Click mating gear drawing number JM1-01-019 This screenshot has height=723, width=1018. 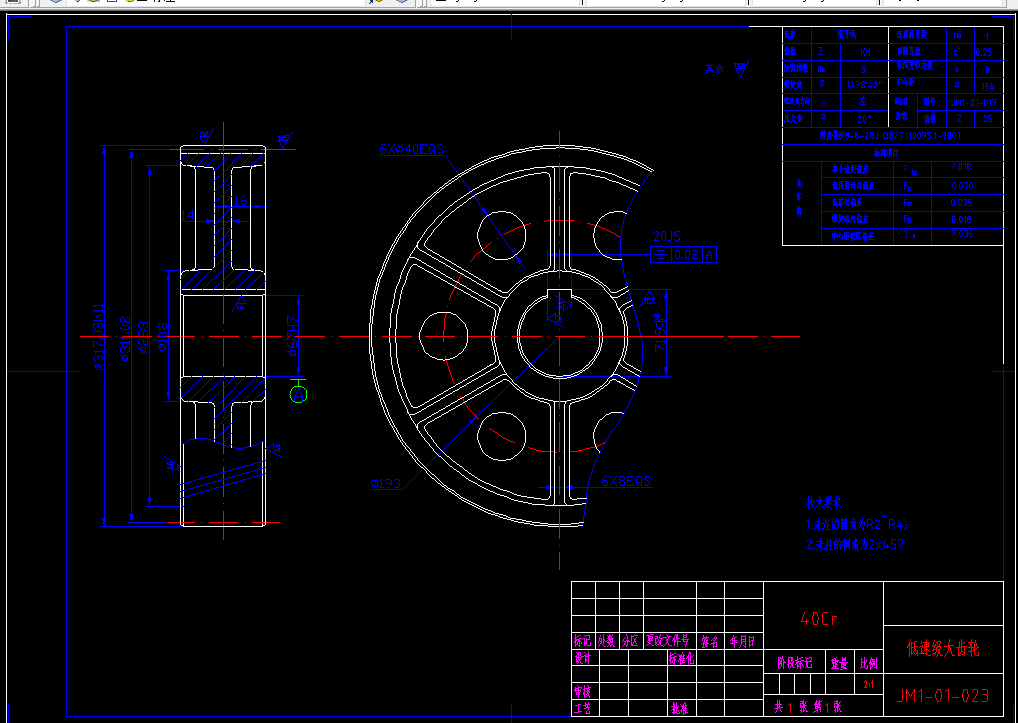coord(974,103)
